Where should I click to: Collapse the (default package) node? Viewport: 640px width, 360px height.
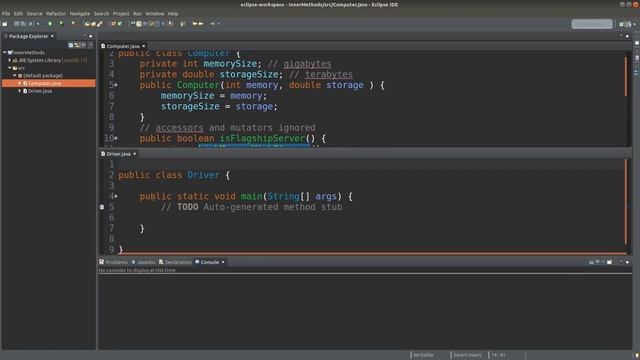[x=15, y=76]
